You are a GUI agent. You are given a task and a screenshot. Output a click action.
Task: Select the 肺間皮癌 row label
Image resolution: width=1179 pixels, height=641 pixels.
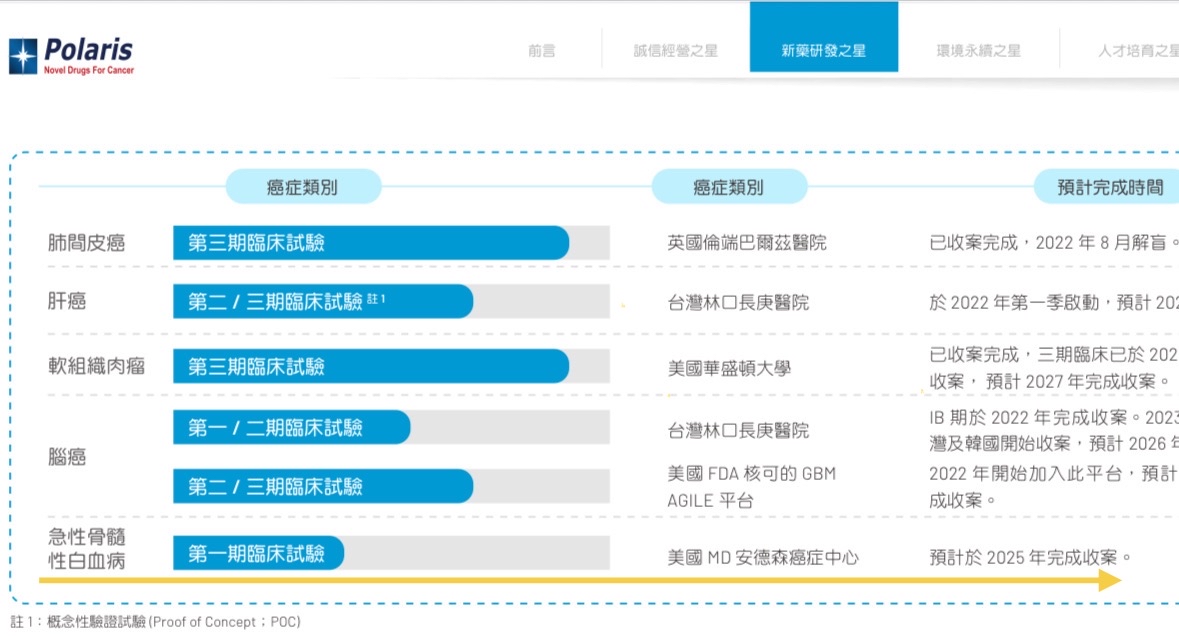point(86,242)
